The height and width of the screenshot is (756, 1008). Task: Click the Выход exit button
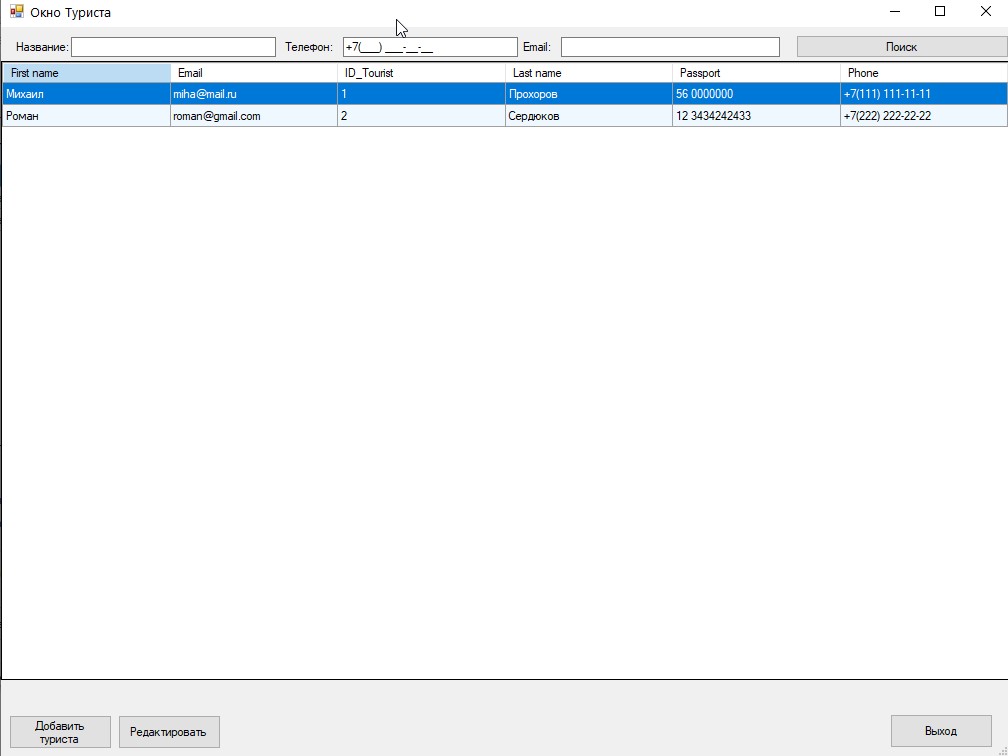tap(941, 732)
